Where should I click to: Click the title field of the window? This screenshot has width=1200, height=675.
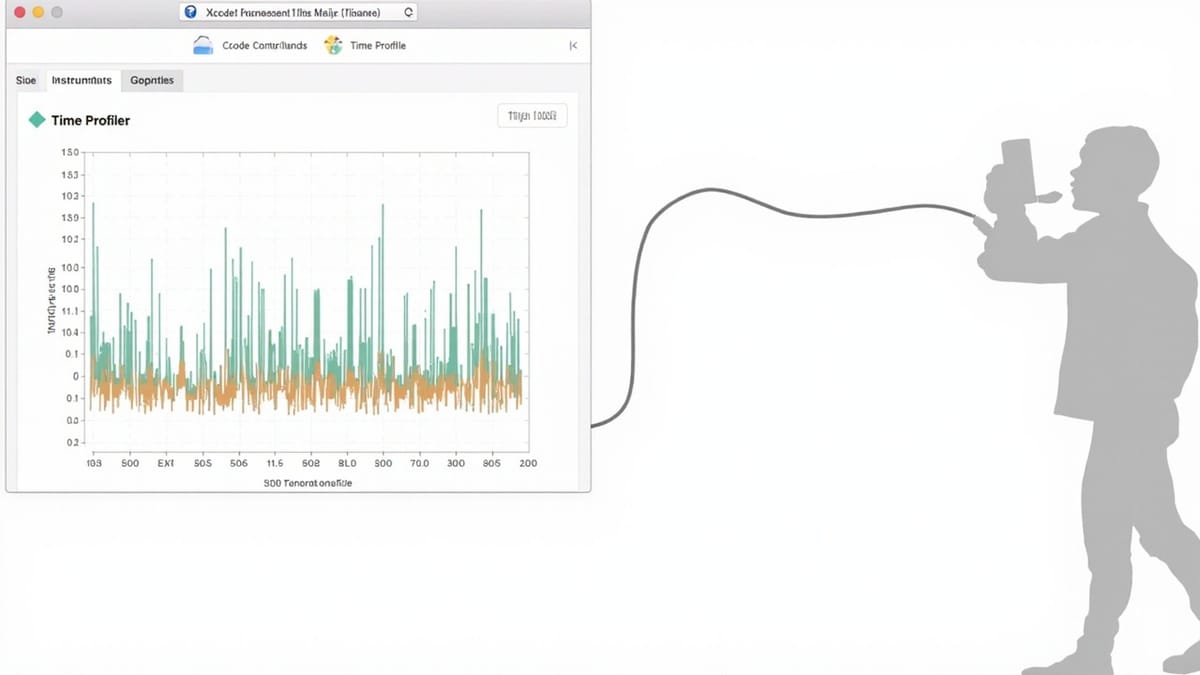pos(299,12)
